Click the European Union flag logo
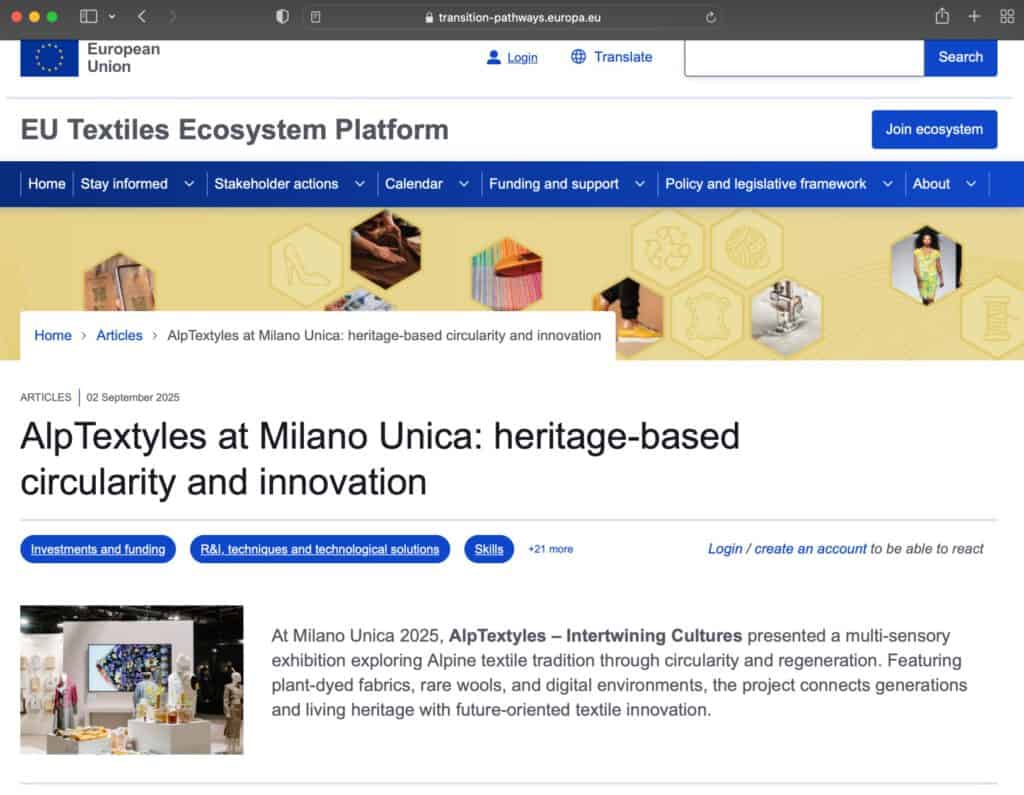Image resolution: width=1024 pixels, height=795 pixels. pyautogui.click(x=49, y=57)
